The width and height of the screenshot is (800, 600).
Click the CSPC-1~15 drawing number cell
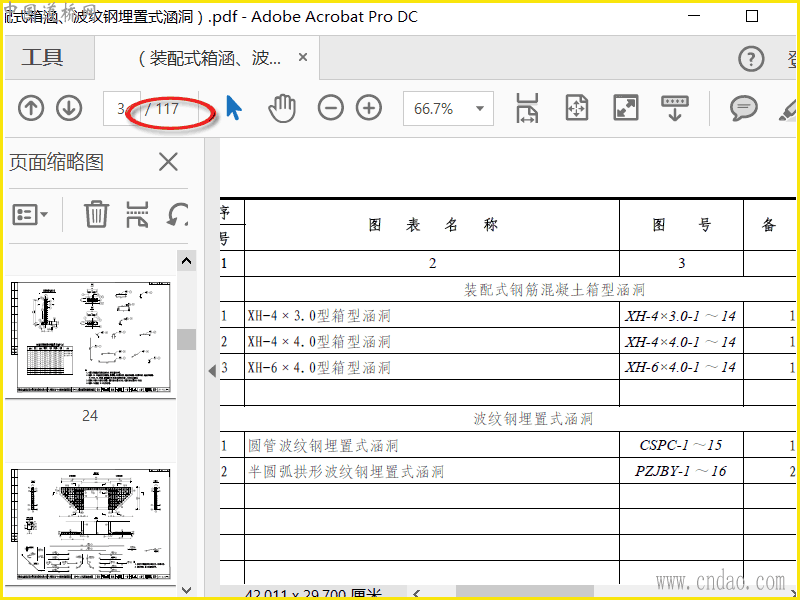[x=681, y=445]
